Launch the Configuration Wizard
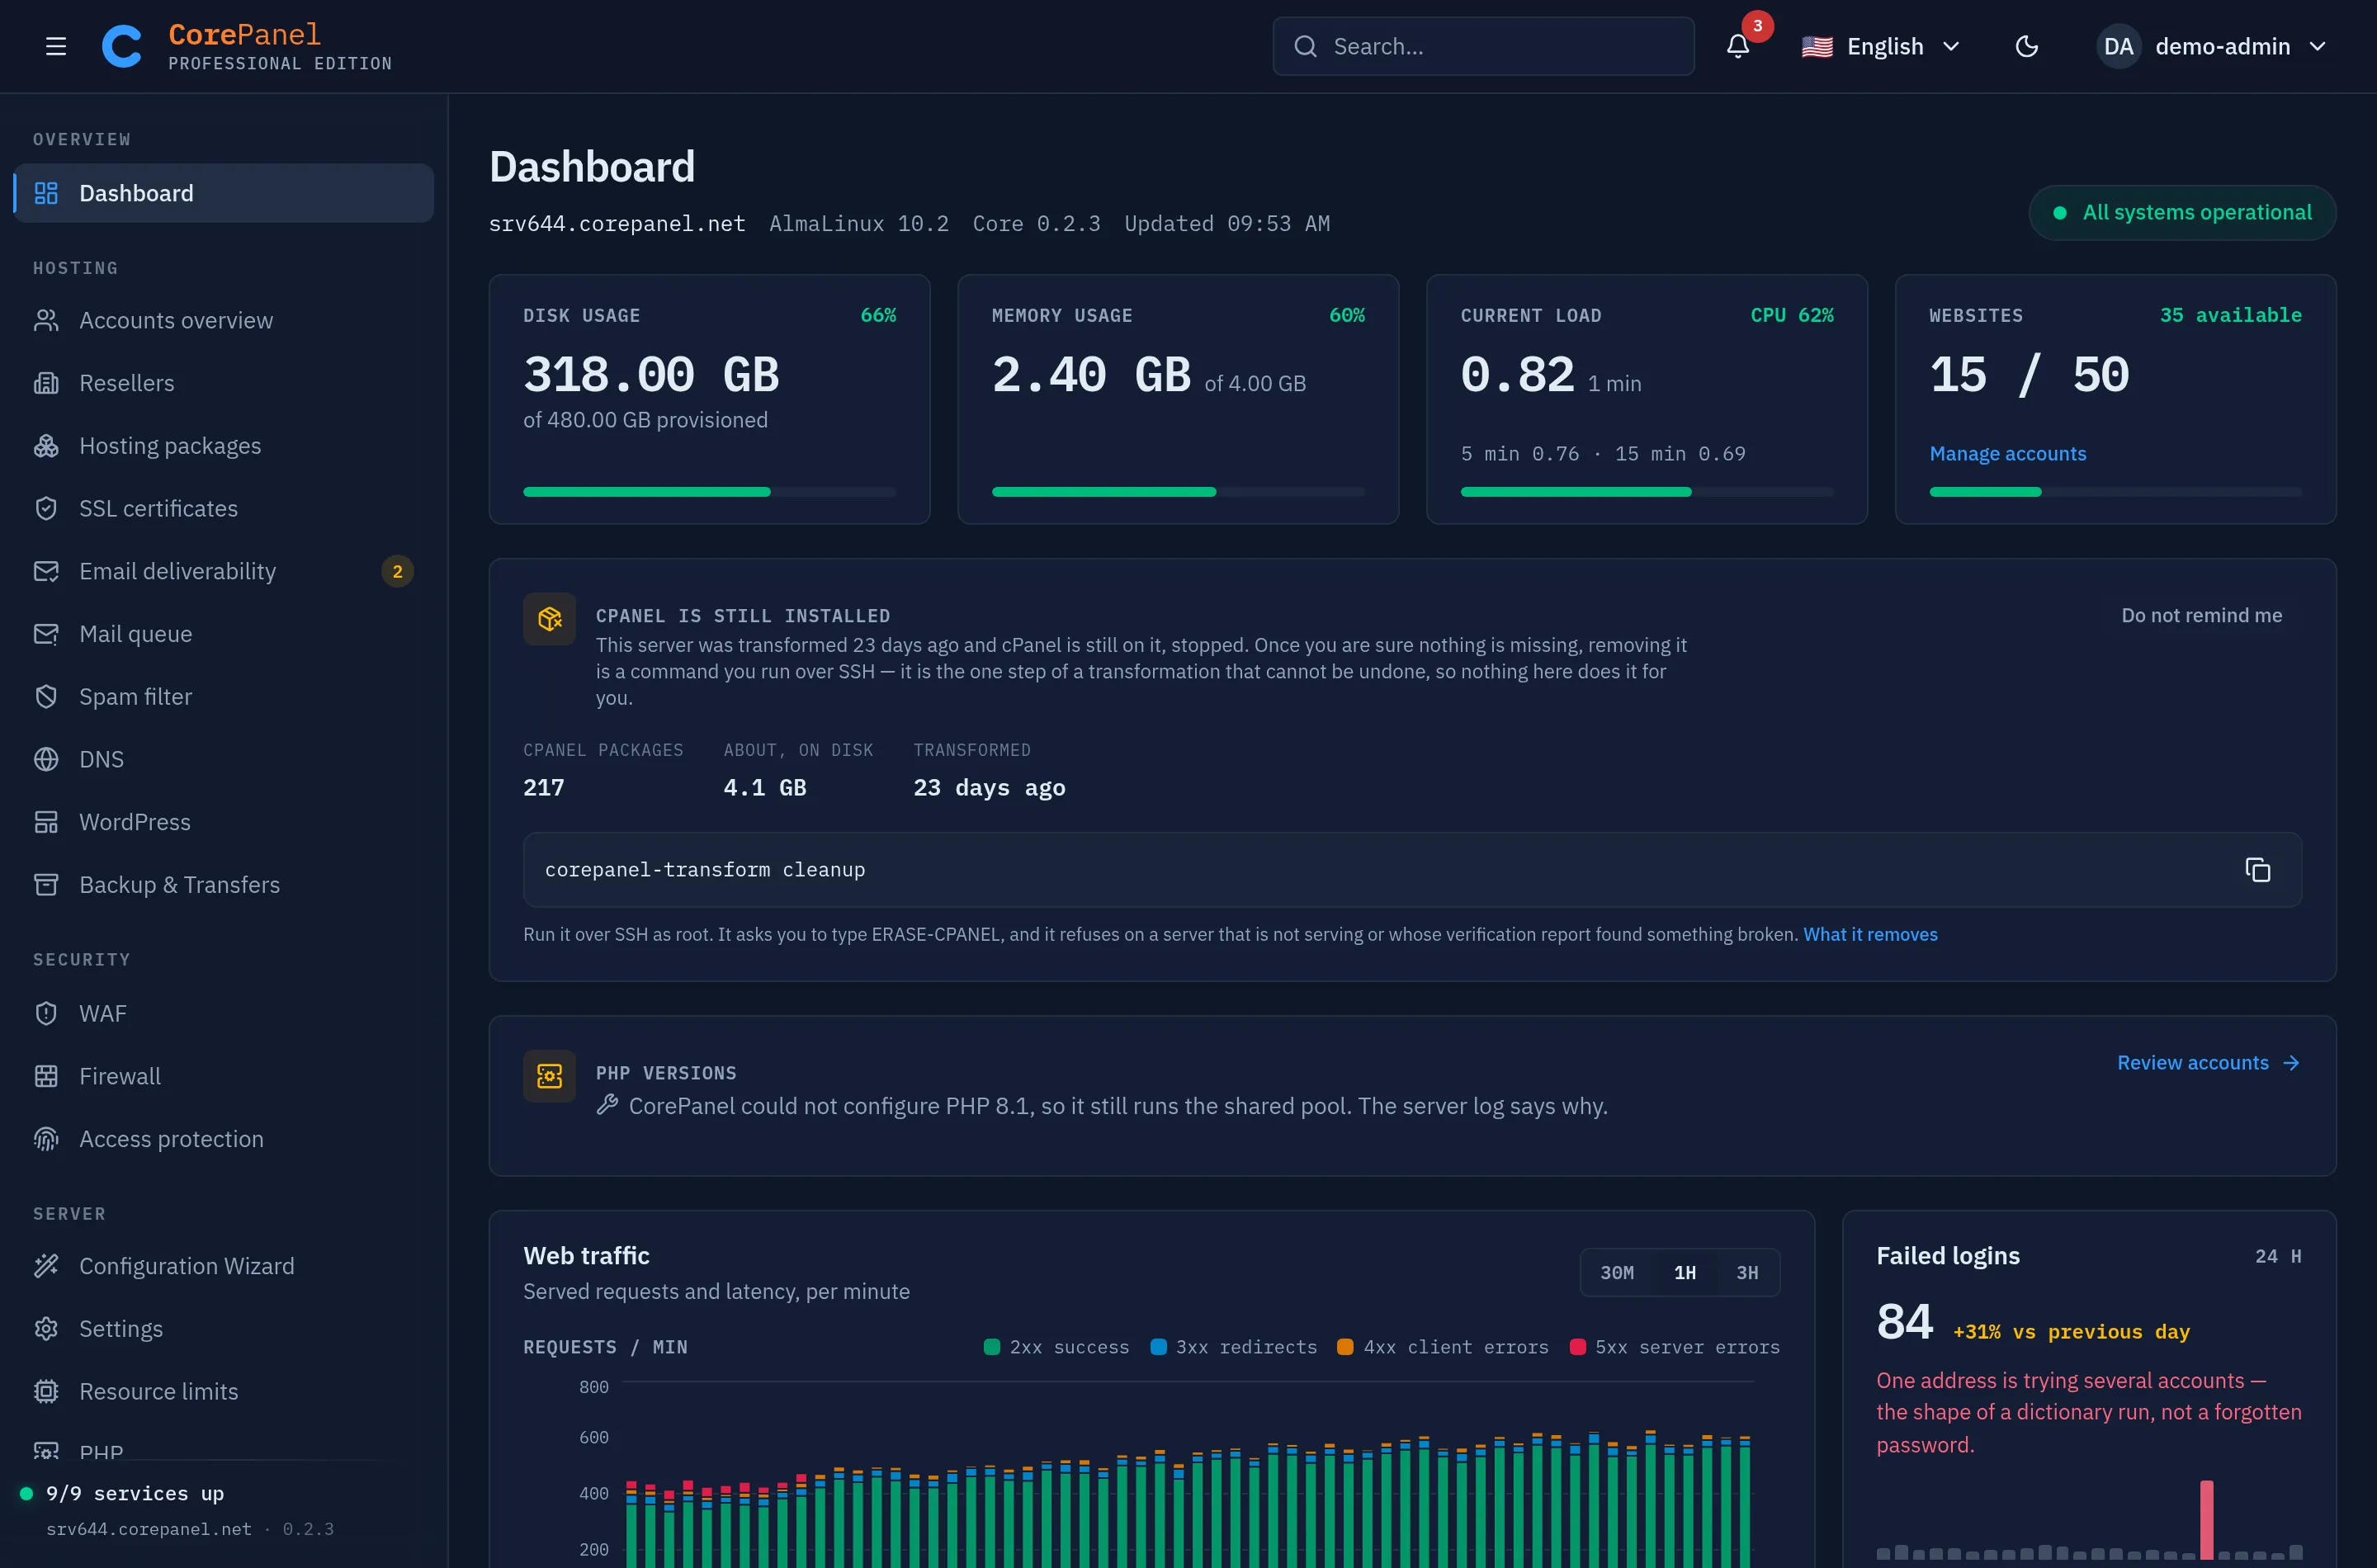The image size is (2377, 1568). pos(223,1266)
